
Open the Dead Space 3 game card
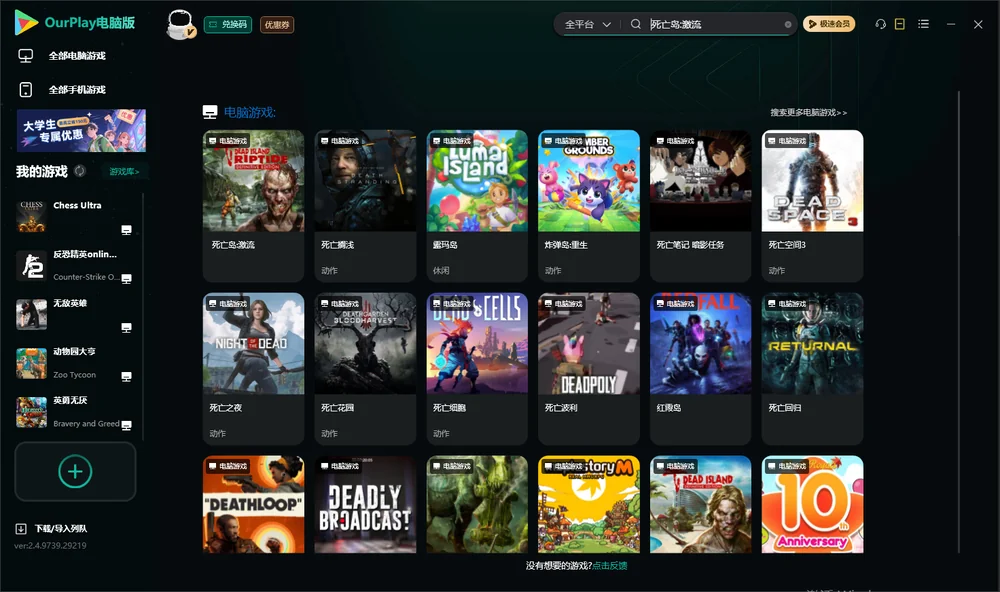812,205
